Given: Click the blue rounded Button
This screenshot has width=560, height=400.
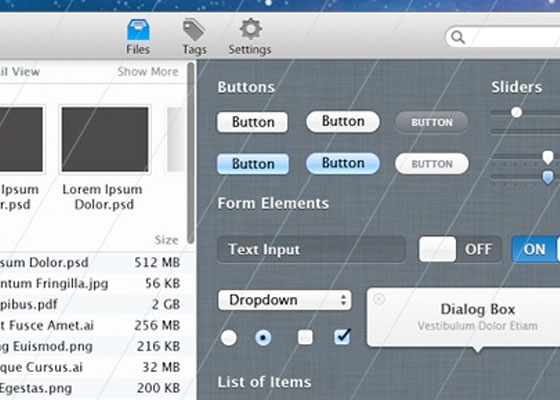Looking at the screenshot, I should (343, 163).
